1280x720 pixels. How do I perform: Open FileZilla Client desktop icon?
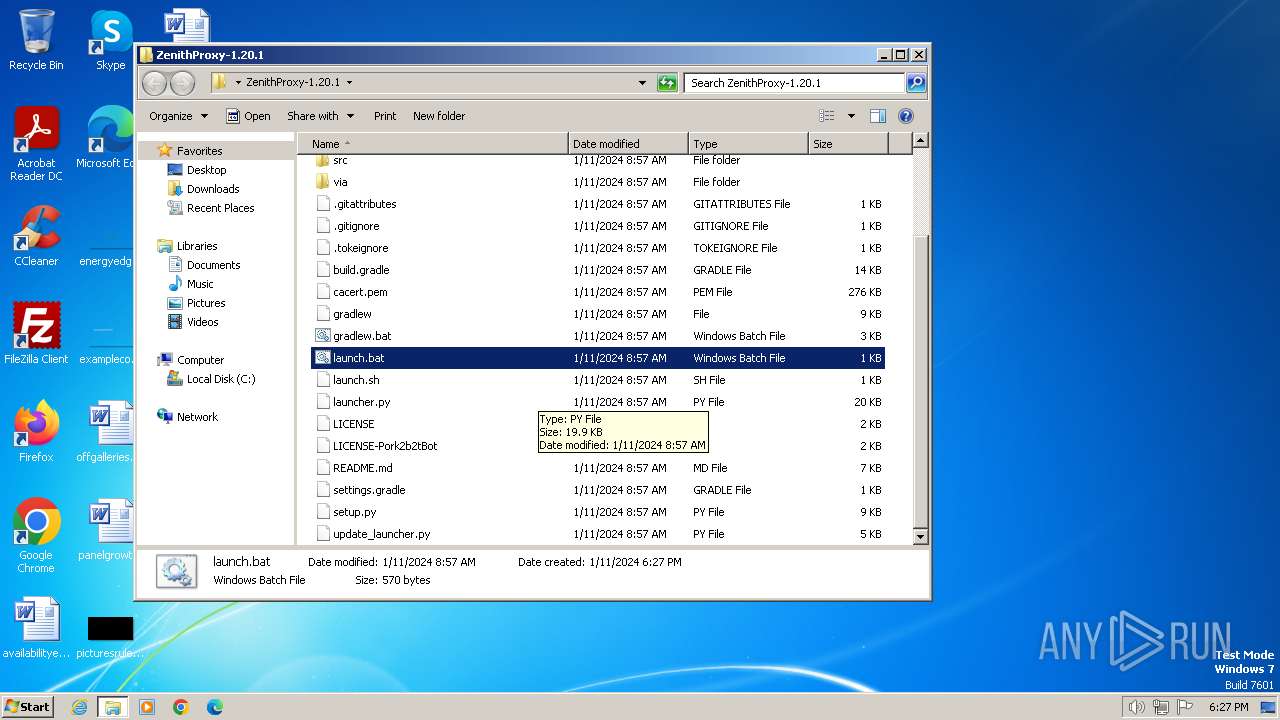click(36, 334)
